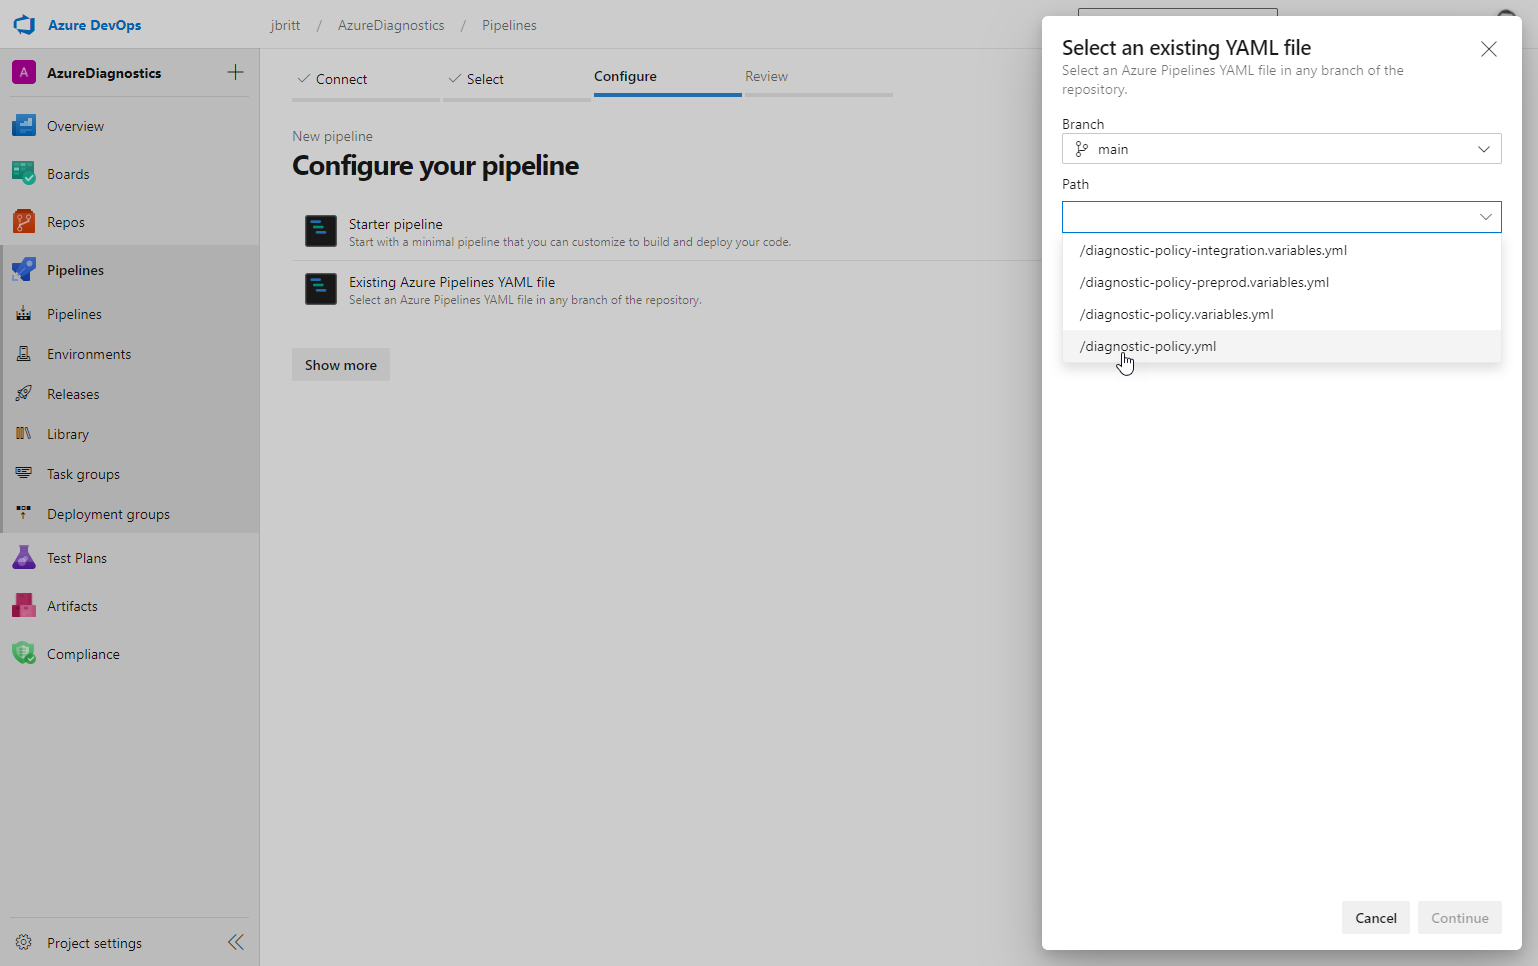Click the Azure DevOps logo icon
The image size is (1538, 966).
tap(24, 25)
